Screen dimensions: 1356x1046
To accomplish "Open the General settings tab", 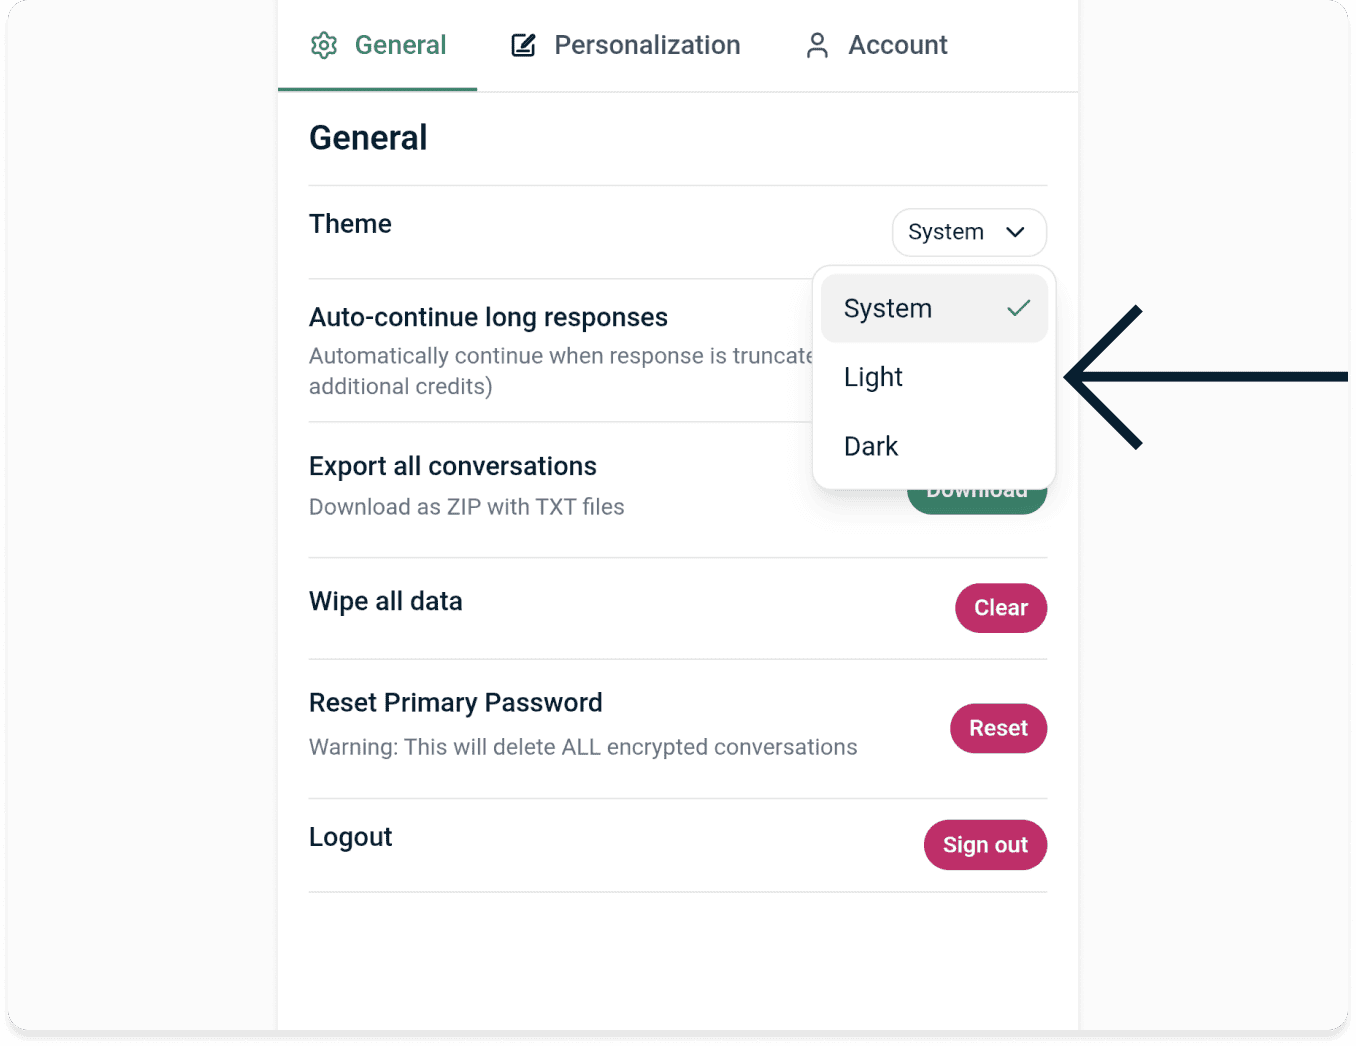I will [400, 44].
